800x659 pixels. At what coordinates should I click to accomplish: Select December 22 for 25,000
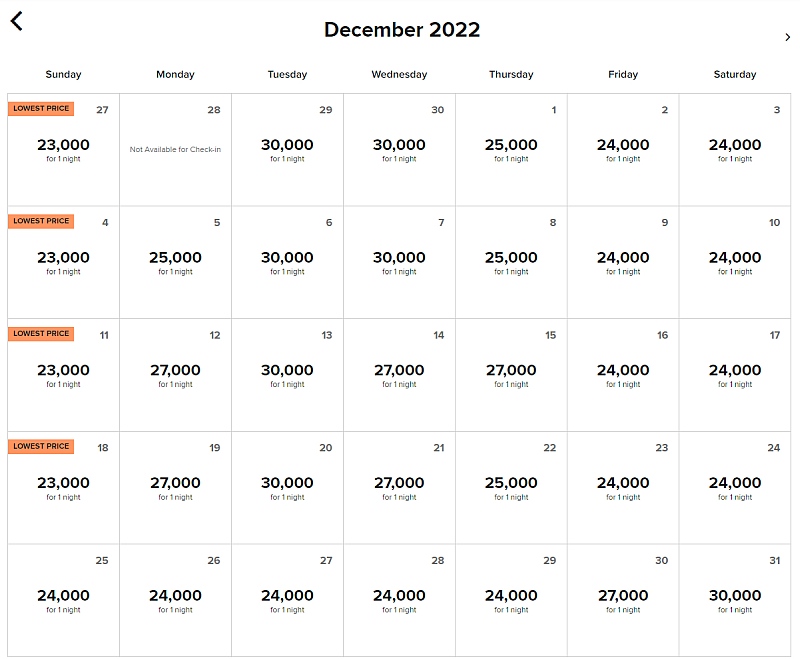click(x=511, y=488)
